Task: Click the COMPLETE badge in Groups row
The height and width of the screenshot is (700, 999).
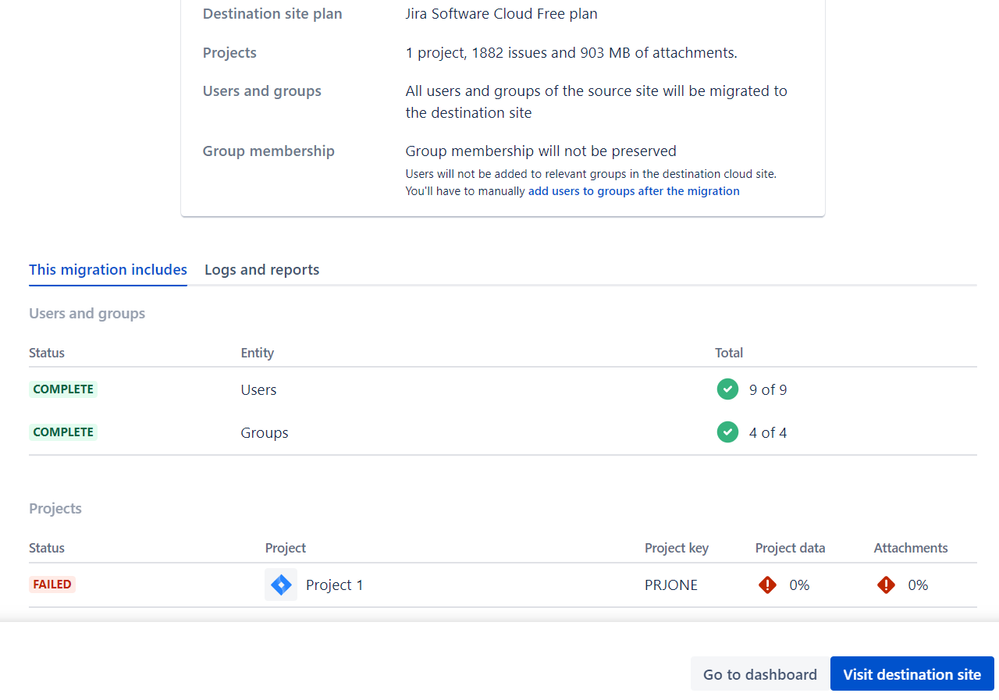Action: pos(63,432)
